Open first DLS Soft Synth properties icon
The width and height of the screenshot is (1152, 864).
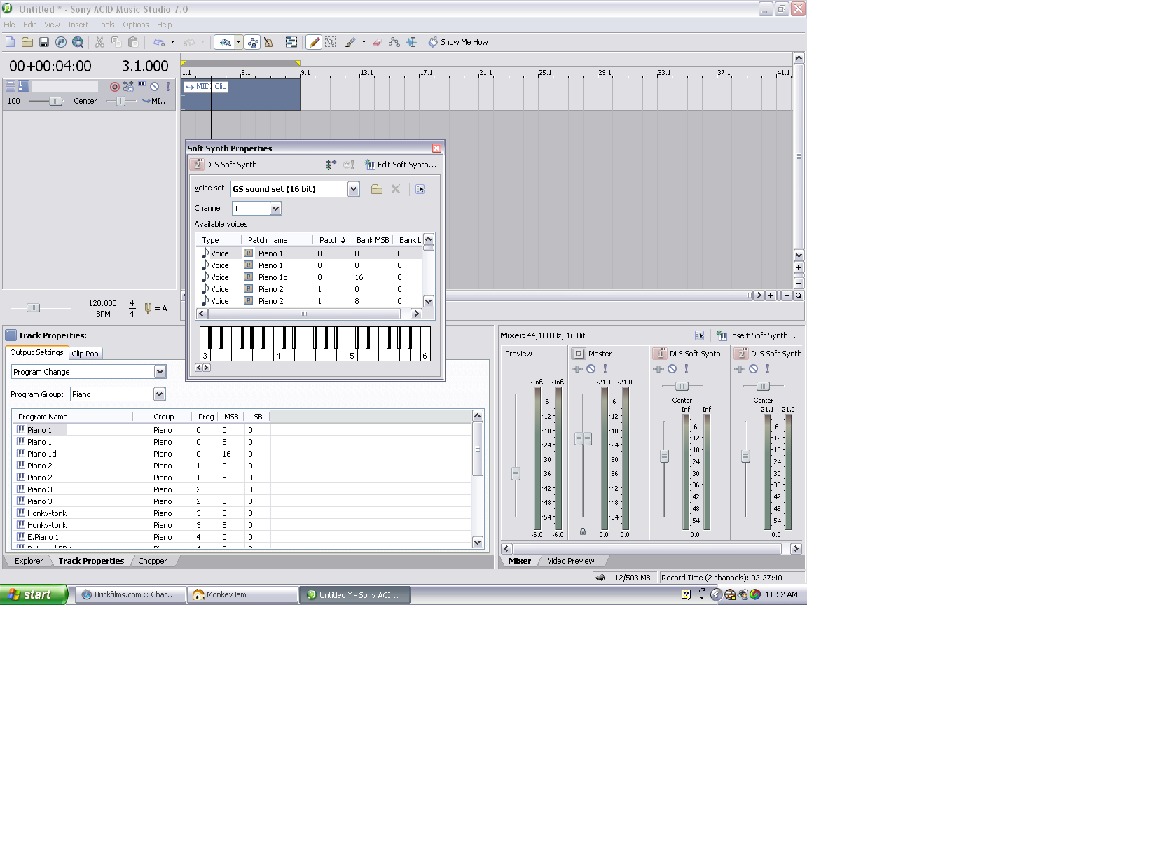(660, 353)
